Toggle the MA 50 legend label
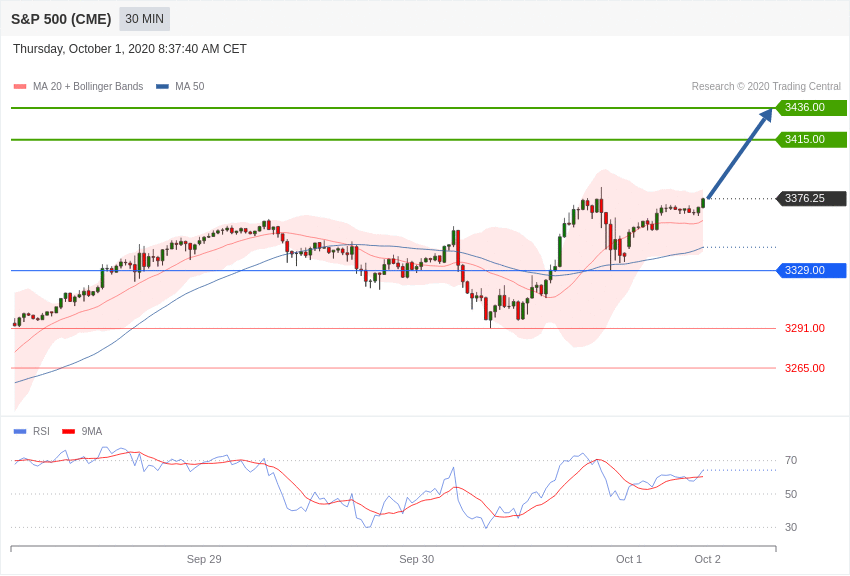 [190, 87]
